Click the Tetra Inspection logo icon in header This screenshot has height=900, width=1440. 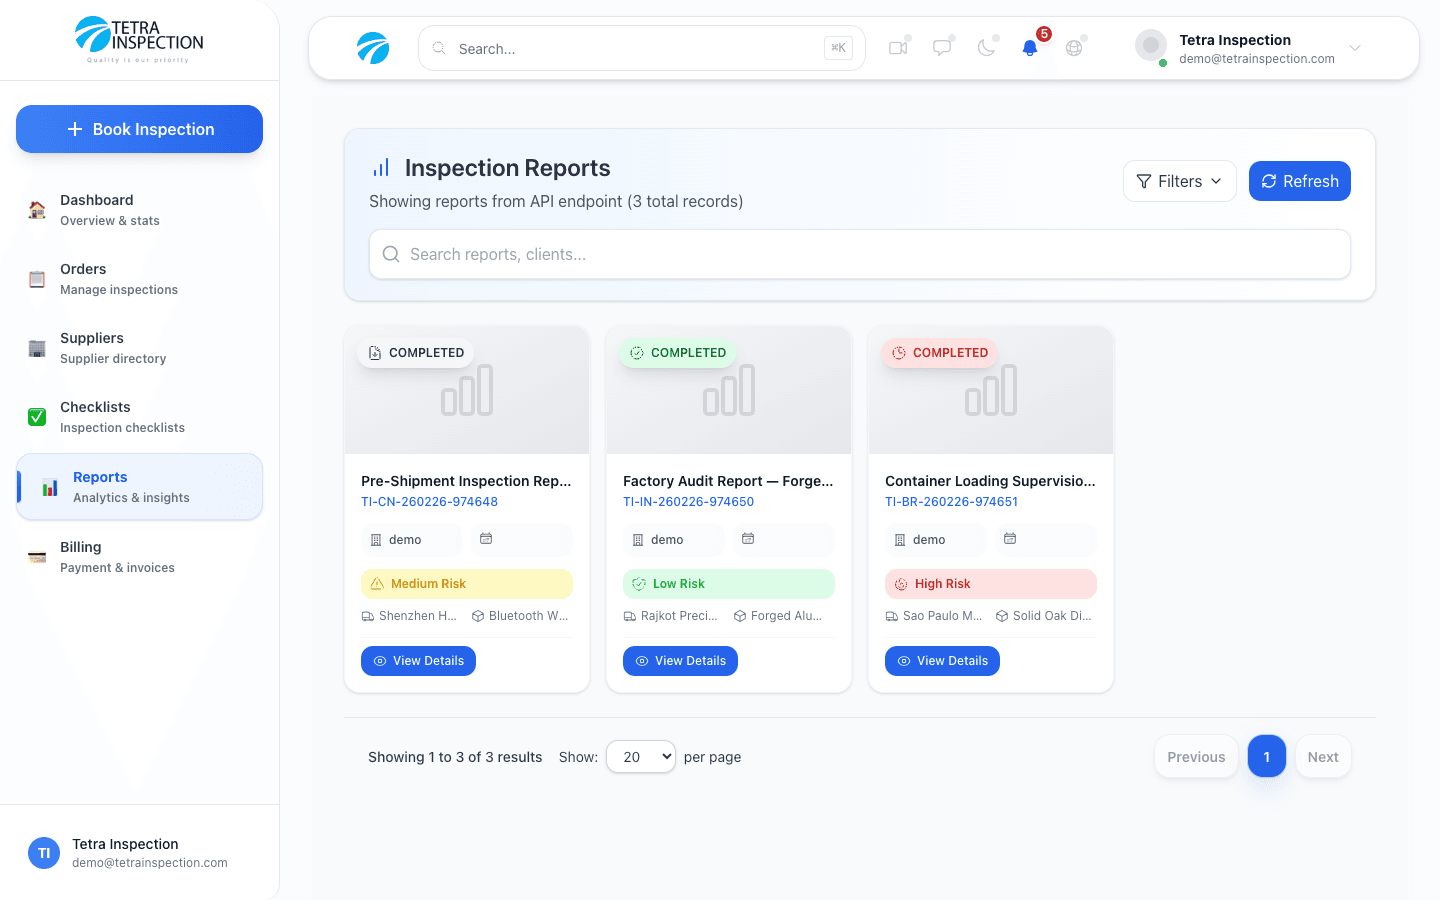(x=373, y=47)
